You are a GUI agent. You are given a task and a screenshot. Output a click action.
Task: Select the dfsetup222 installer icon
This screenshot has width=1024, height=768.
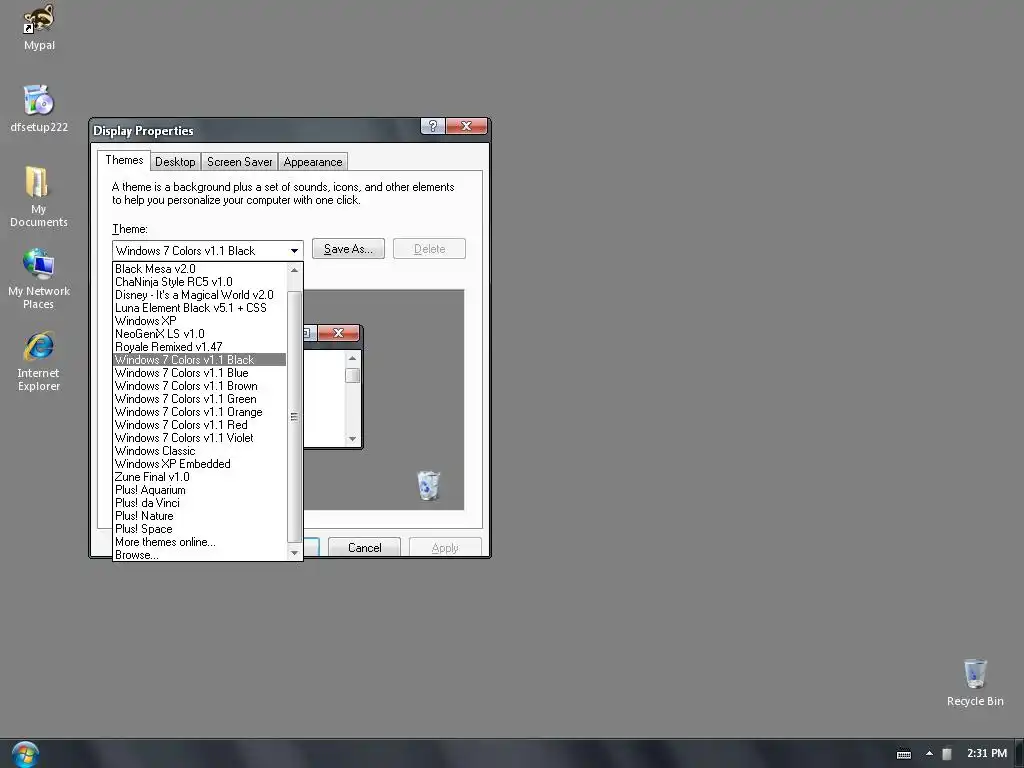coord(39,108)
